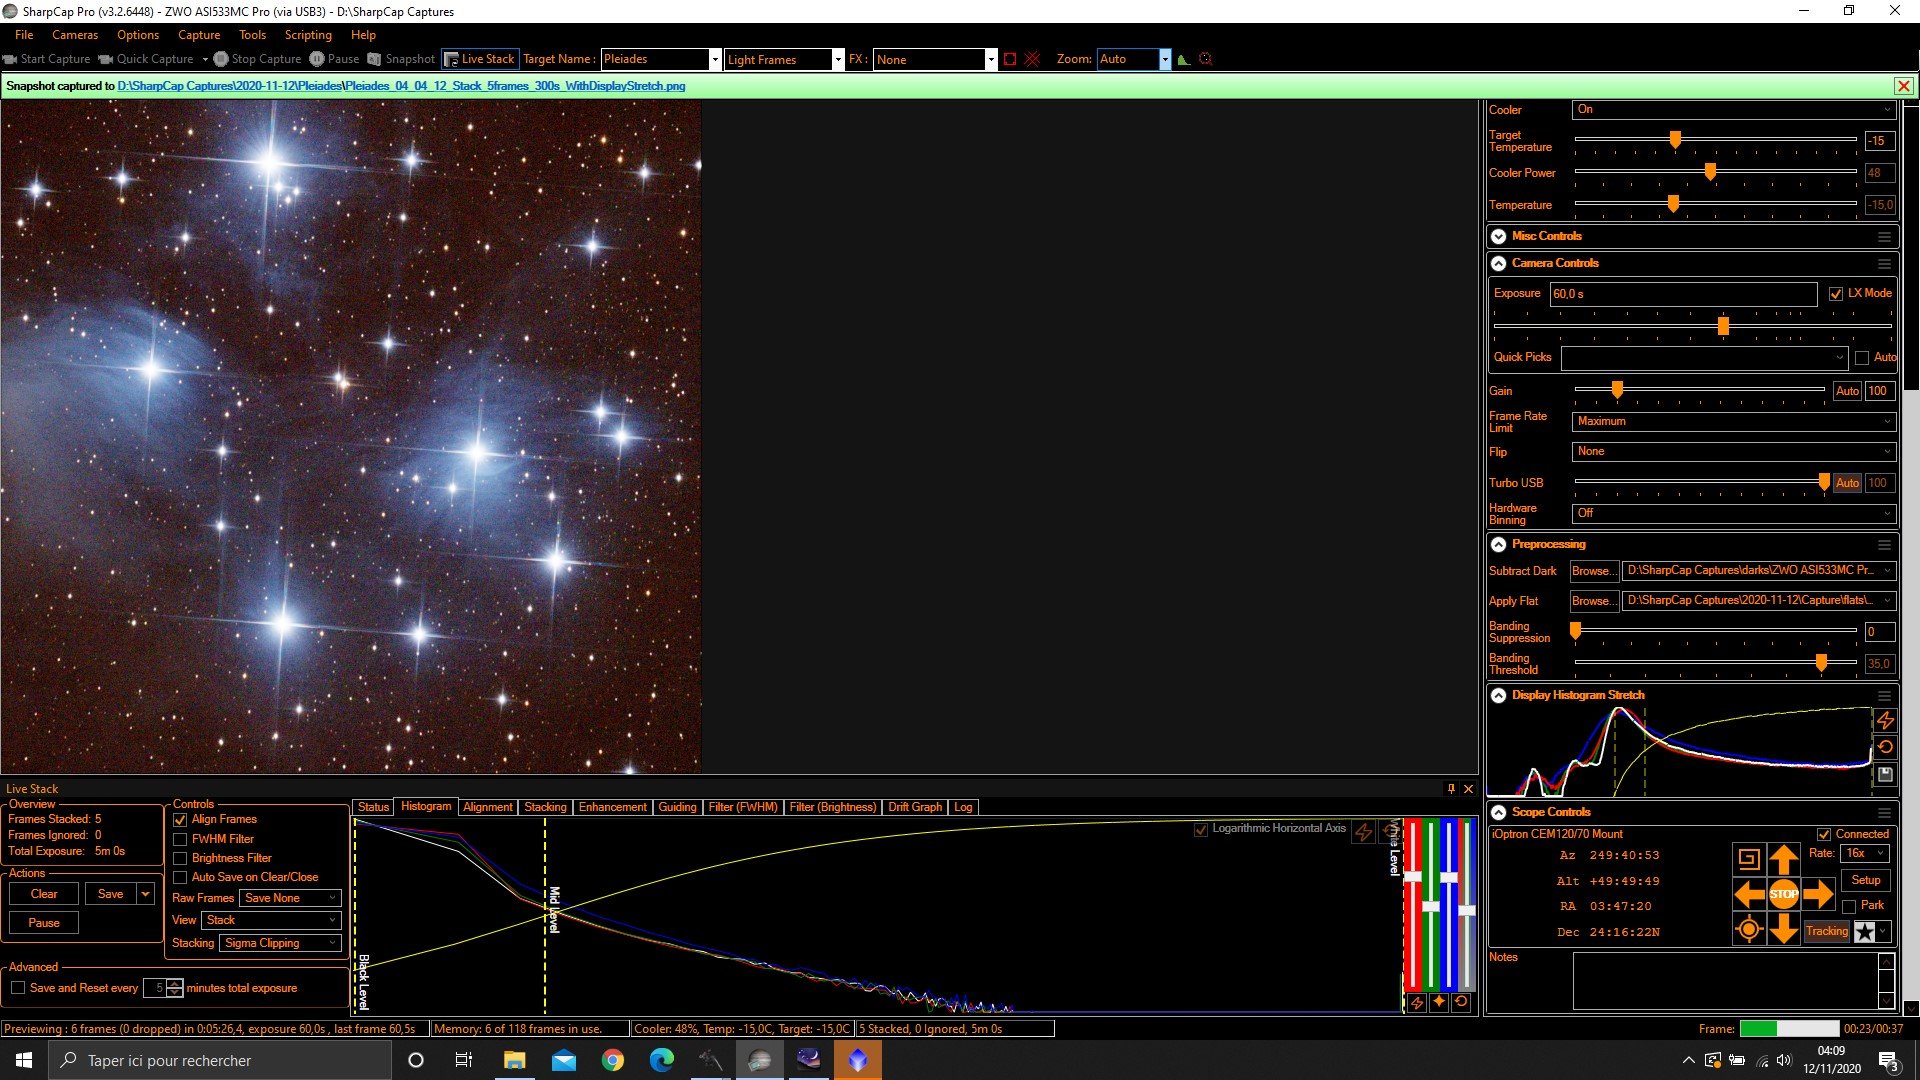Open the Raw Frames Save None dropdown
1920x1080 pixels.
290,898
